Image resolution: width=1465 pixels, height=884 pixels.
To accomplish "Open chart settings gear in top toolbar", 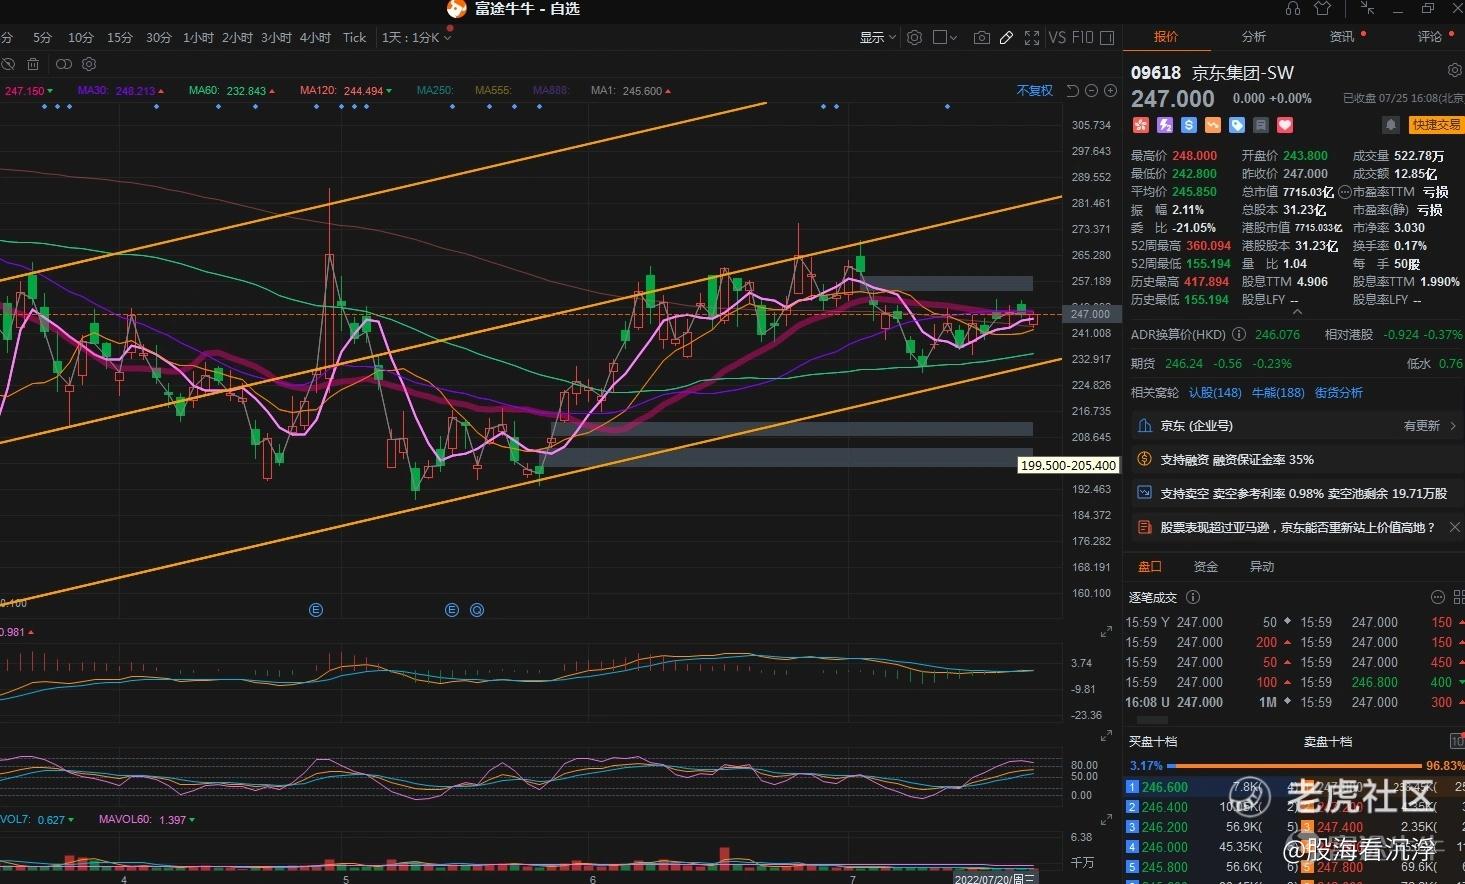I will coord(914,37).
